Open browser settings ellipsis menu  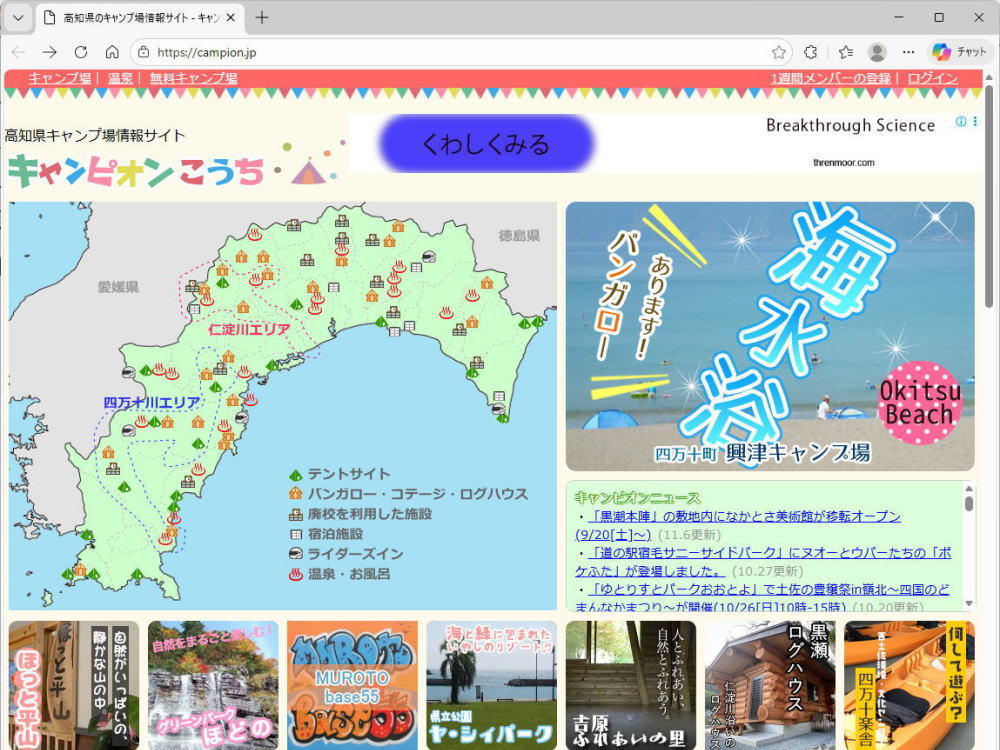click(908, 52)
